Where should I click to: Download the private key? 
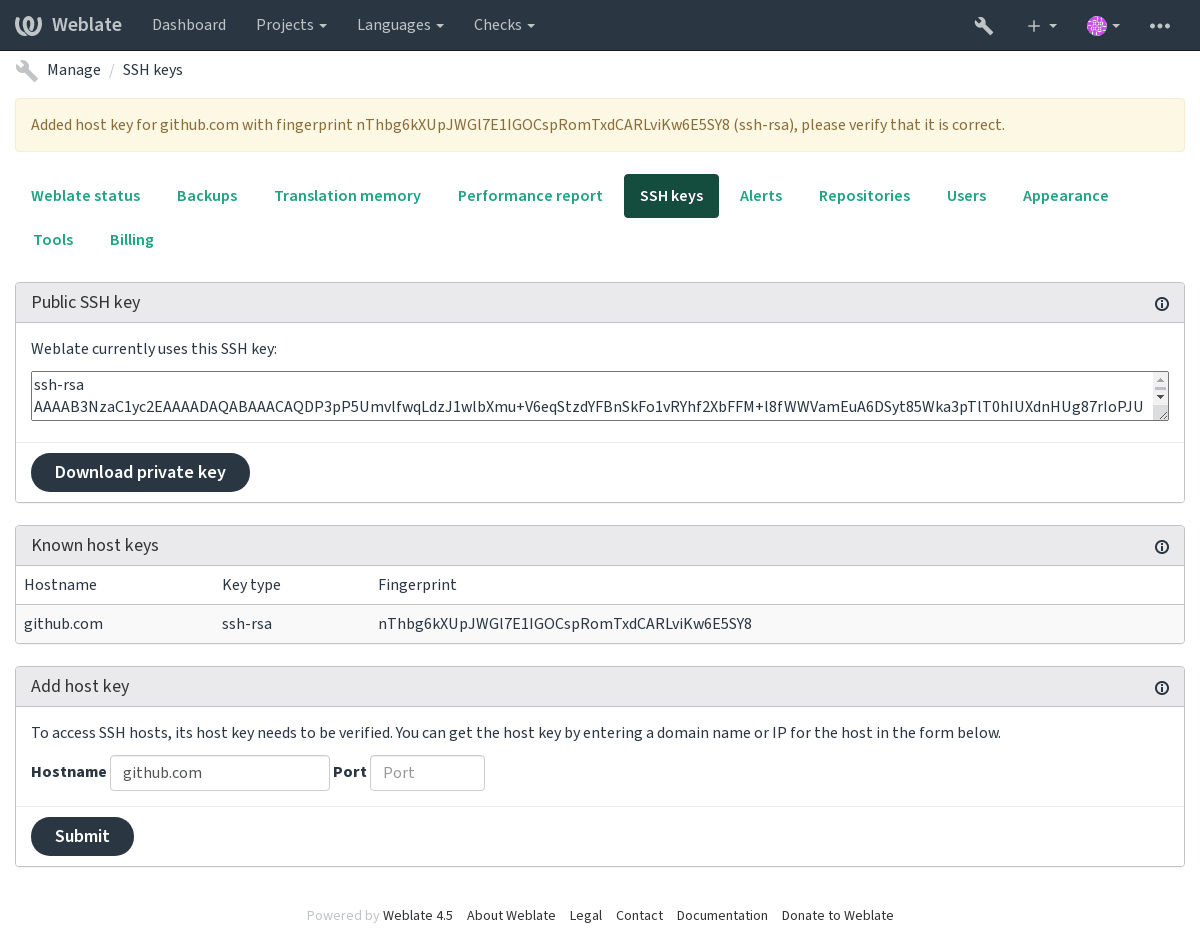point(140,472)
